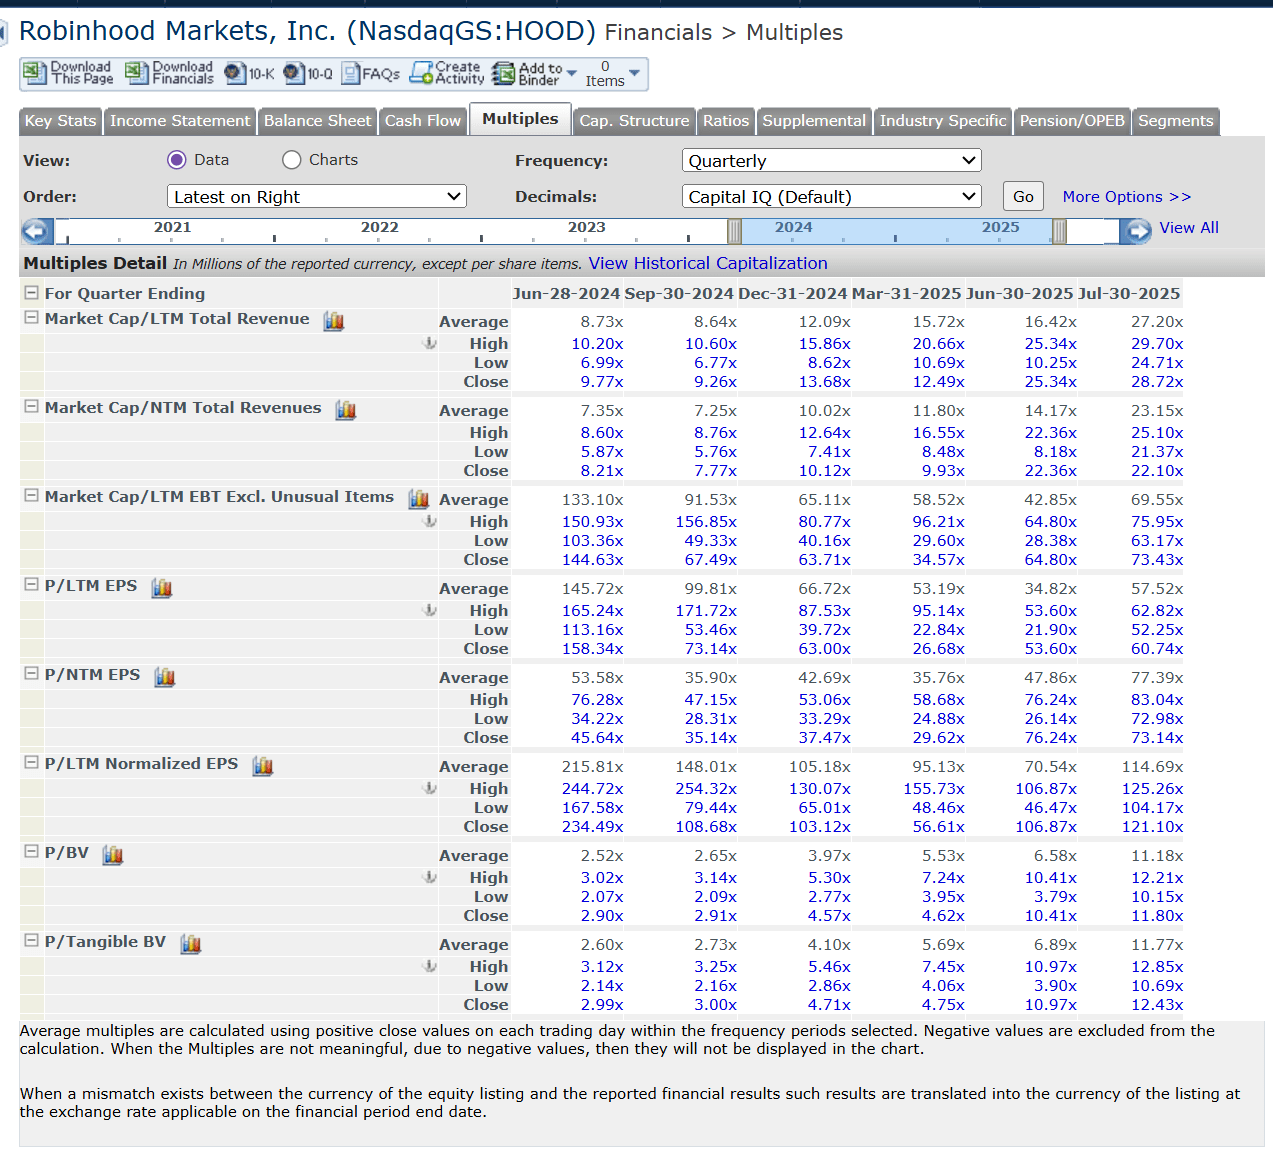Select the Data view radio button

[176, 159]
